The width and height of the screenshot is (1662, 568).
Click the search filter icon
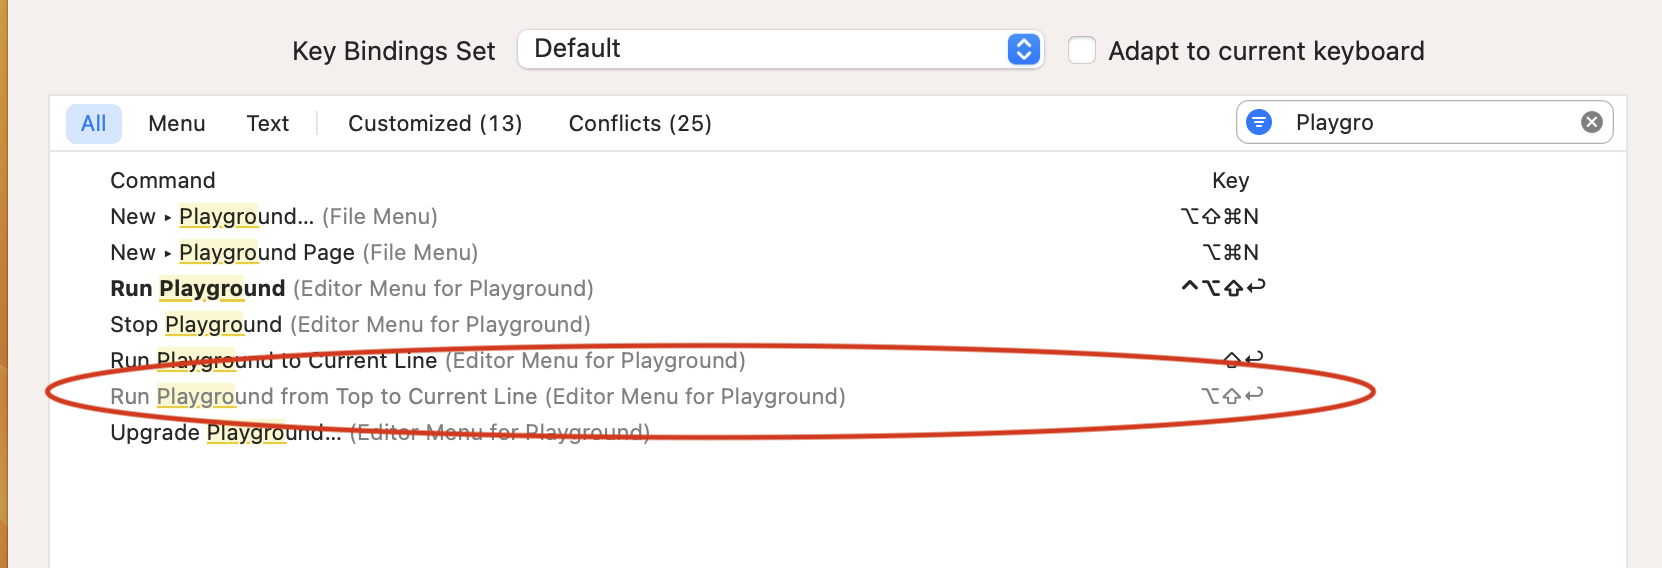click(x=1259, y=122)
